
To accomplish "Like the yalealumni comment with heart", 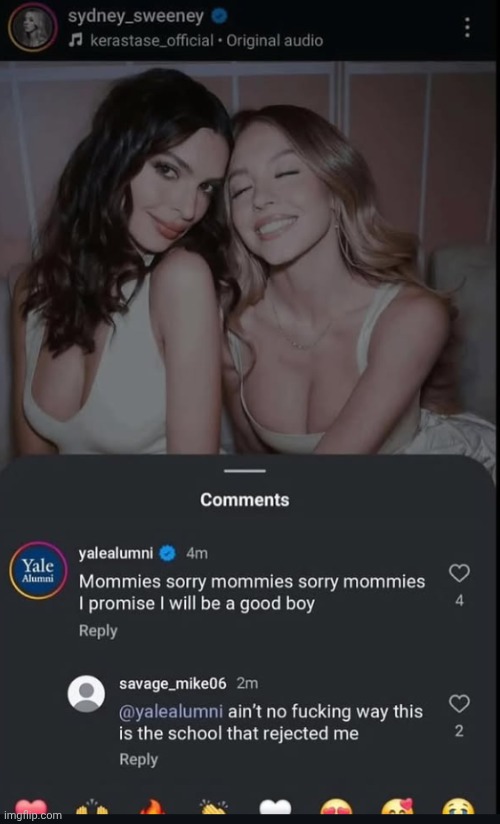I will pyautogui.click(x=460, y=573).
